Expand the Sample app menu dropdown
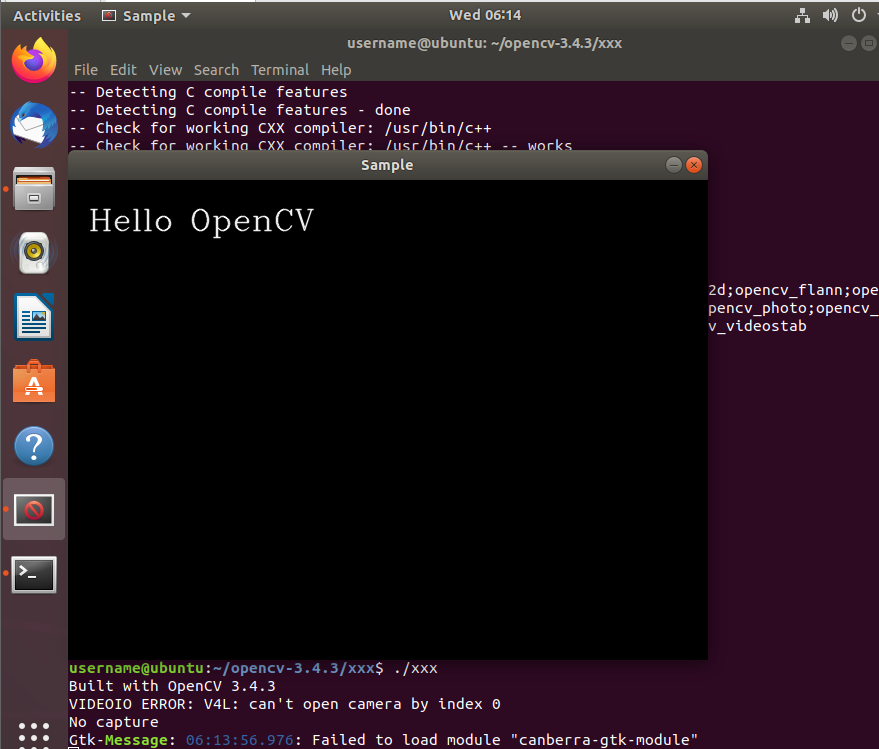 click(147, 16)
